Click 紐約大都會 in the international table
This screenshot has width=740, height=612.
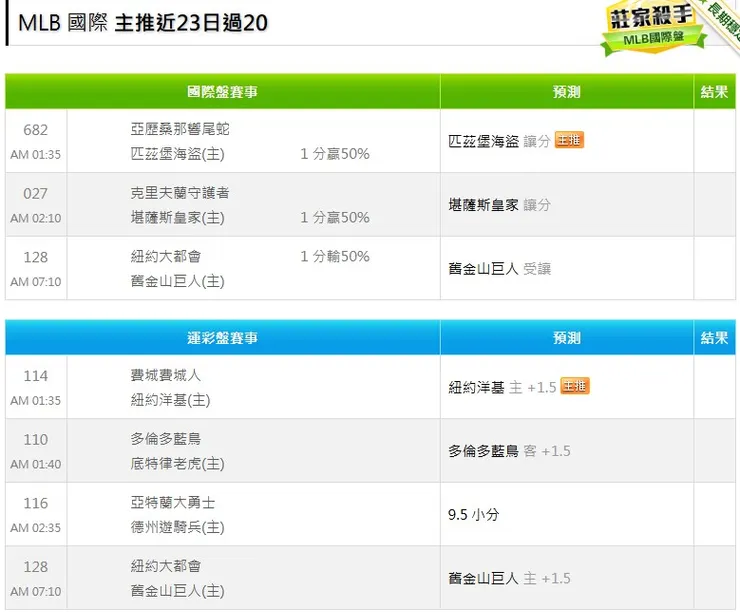(166, 256)
